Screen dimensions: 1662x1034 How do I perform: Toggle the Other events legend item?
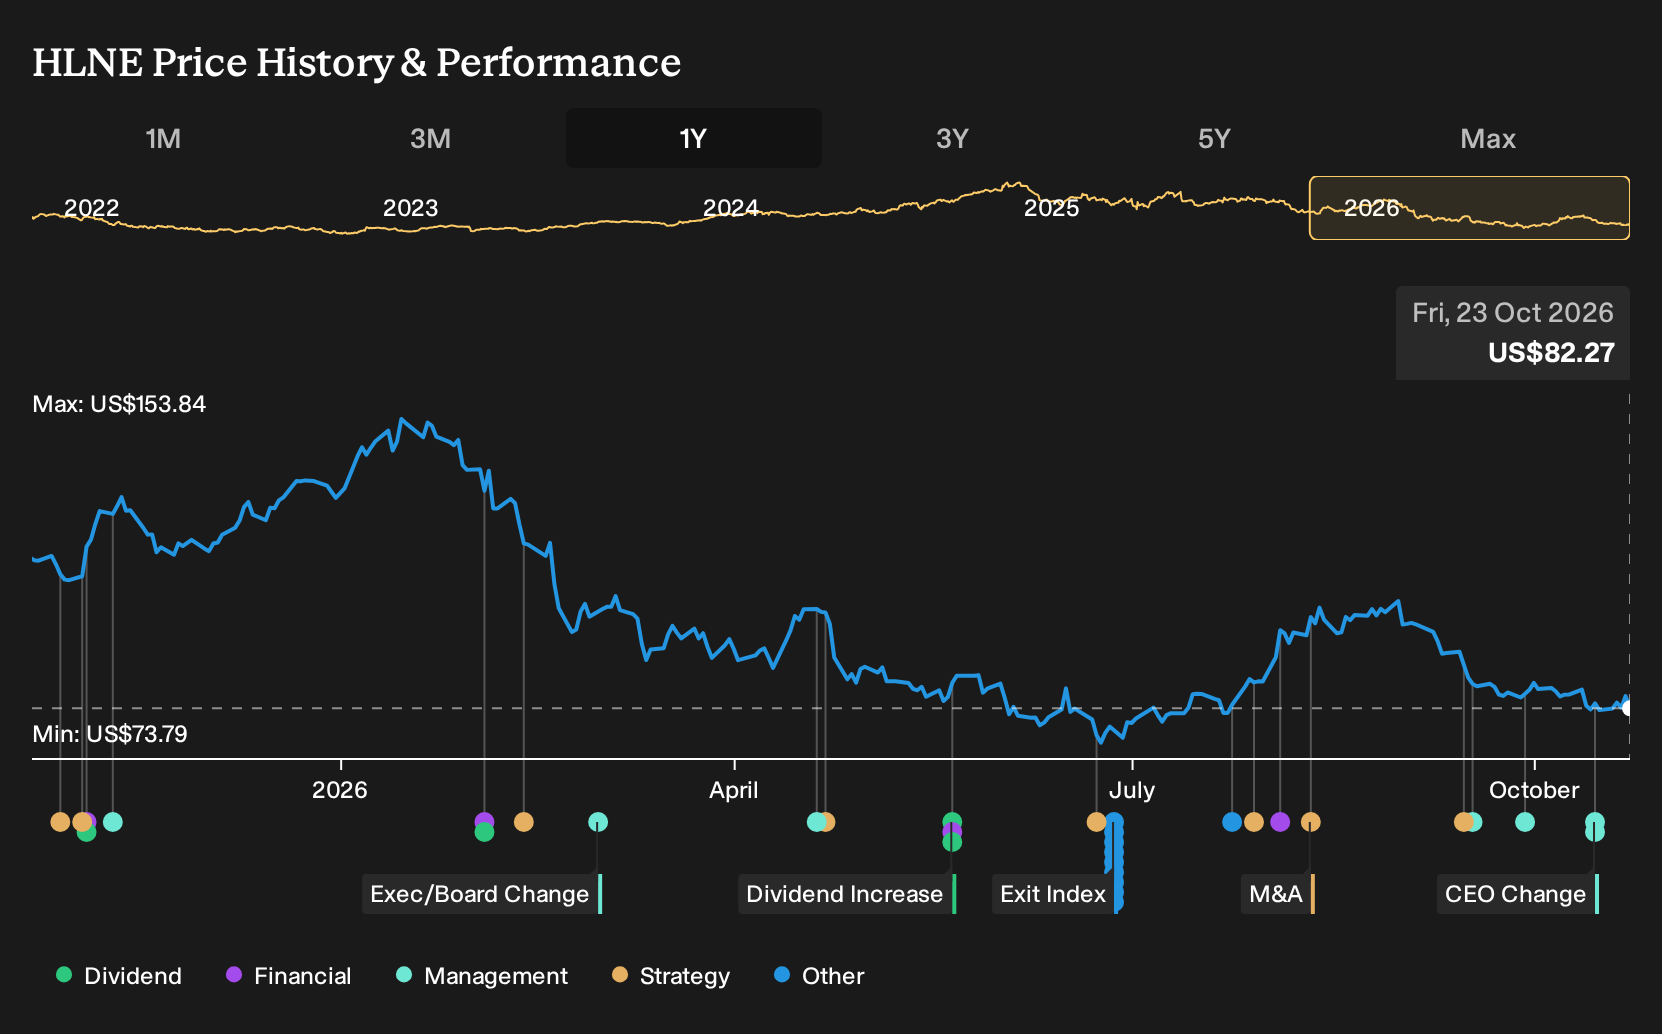click(819, 976)
